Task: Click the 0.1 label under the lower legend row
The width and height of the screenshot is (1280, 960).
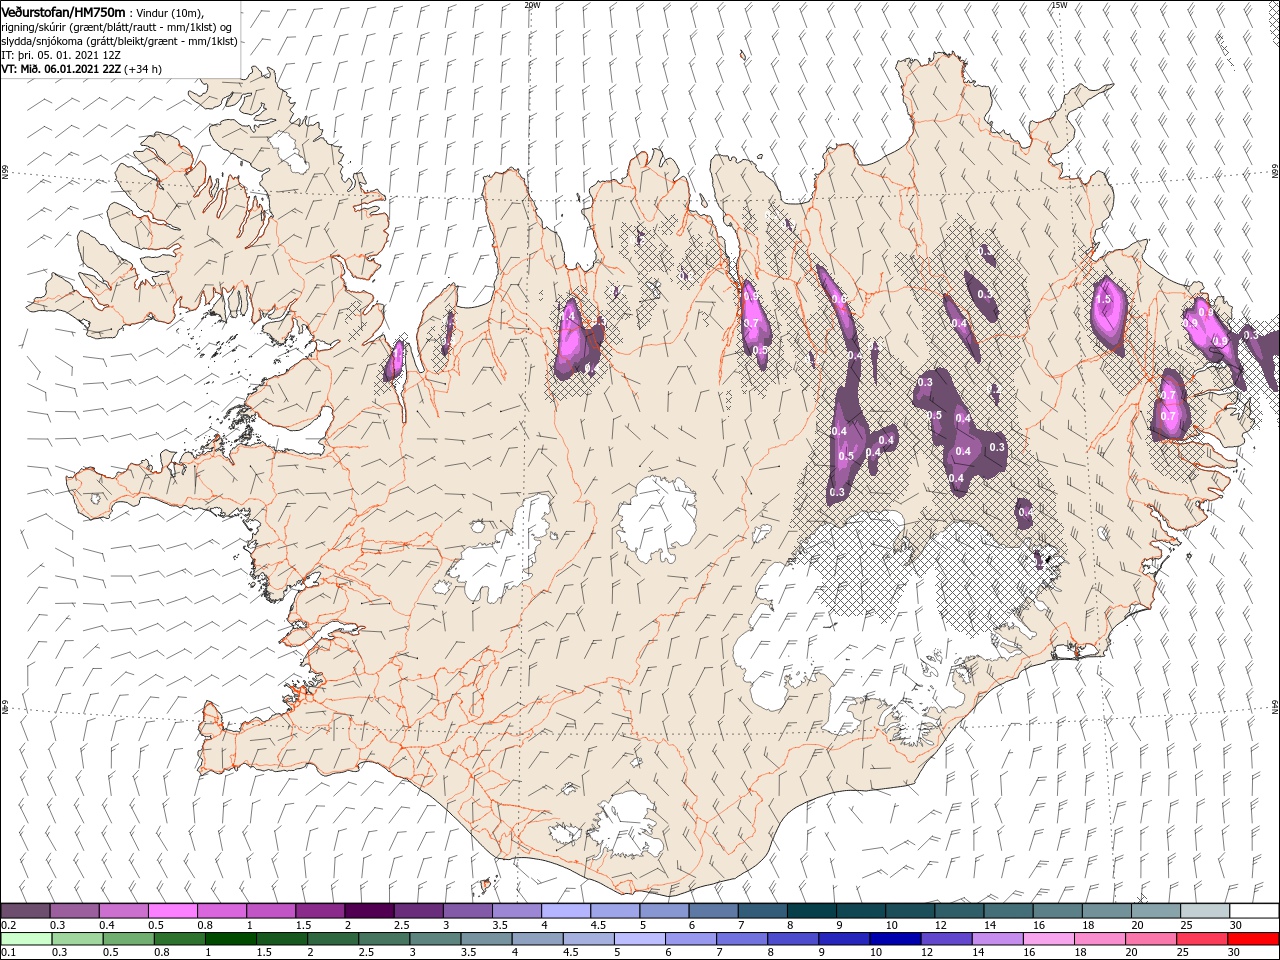Action: (7, 953)
